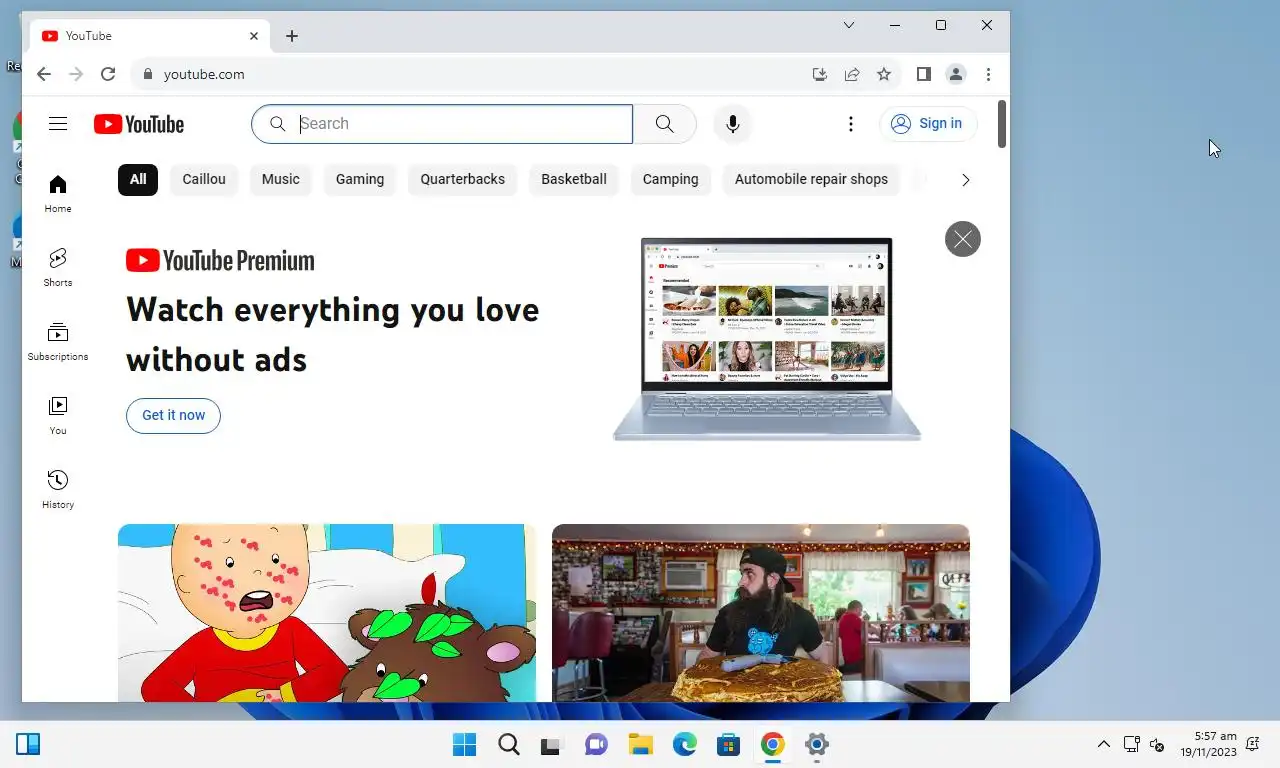1280x768 pixels.
Task: Open File Explorer from taskbar
Action: click(x=640, y=744)
